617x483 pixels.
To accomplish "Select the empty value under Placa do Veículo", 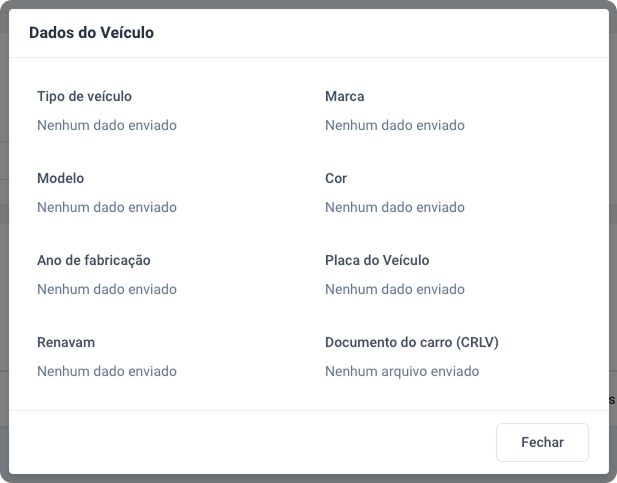I will click(x=394, y=290).
